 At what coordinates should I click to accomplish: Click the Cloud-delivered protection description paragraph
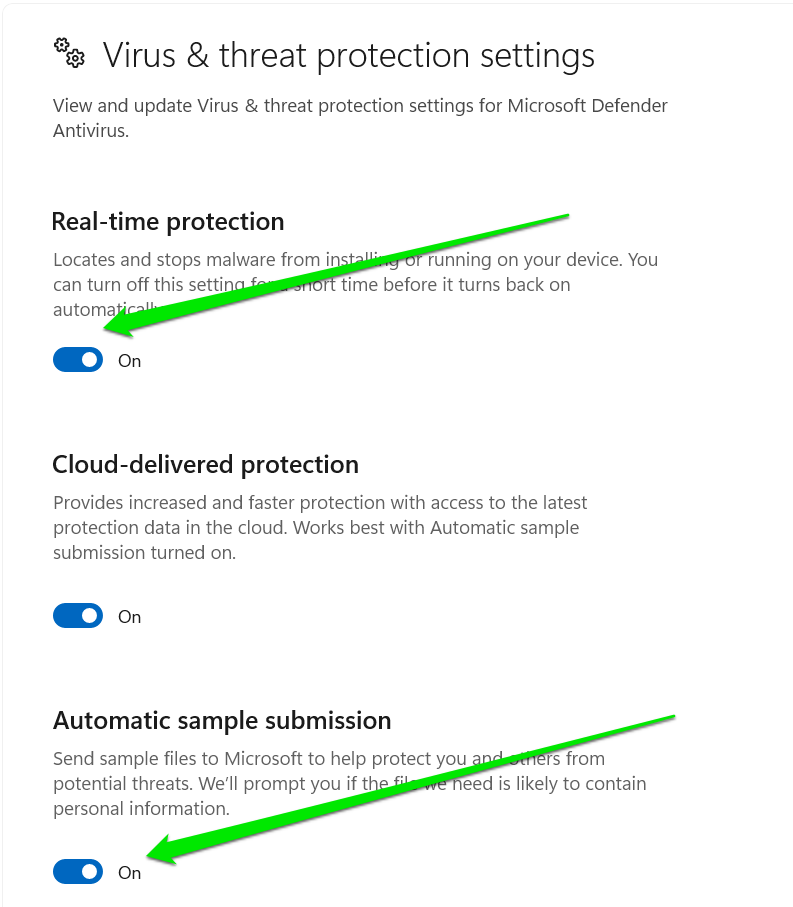coord(320,527)
